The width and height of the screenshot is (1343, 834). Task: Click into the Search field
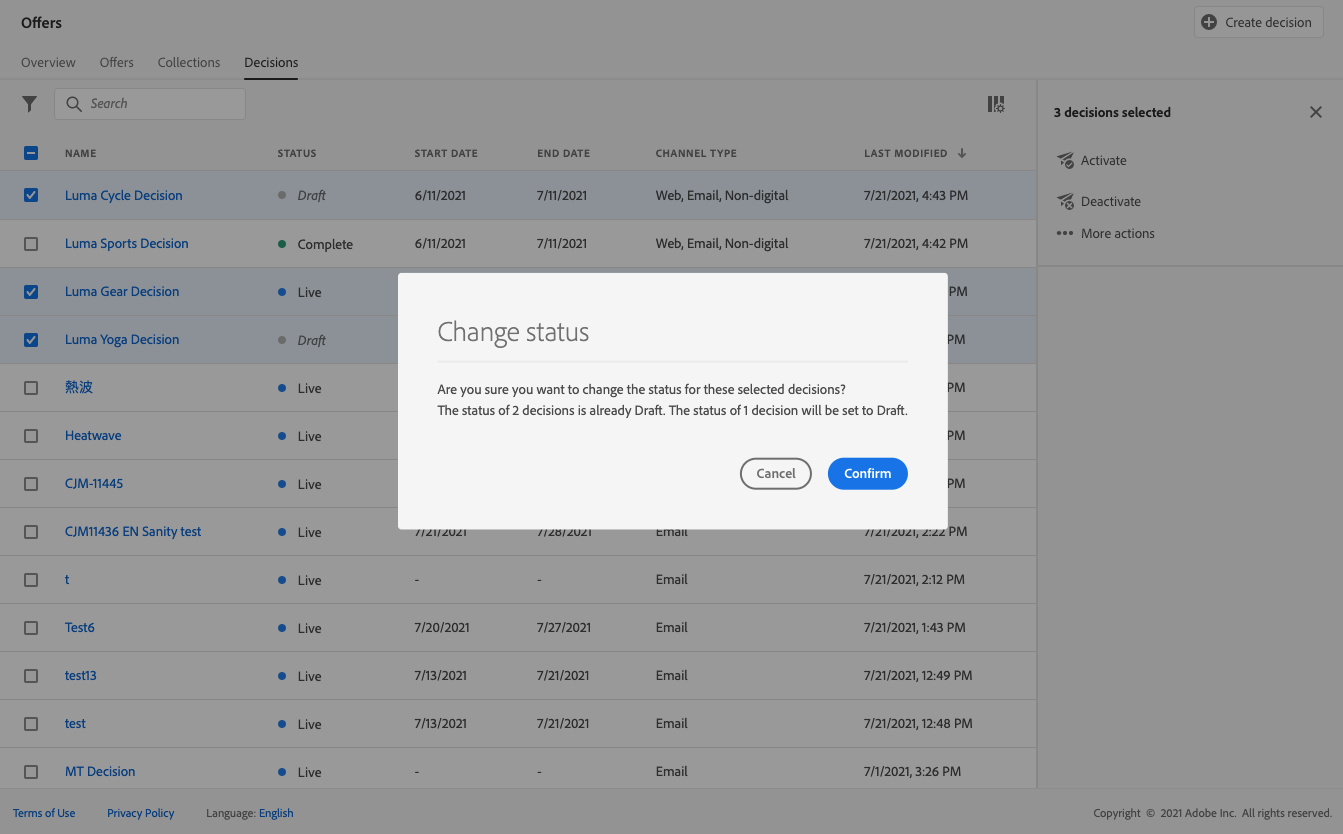coord(160,104)
